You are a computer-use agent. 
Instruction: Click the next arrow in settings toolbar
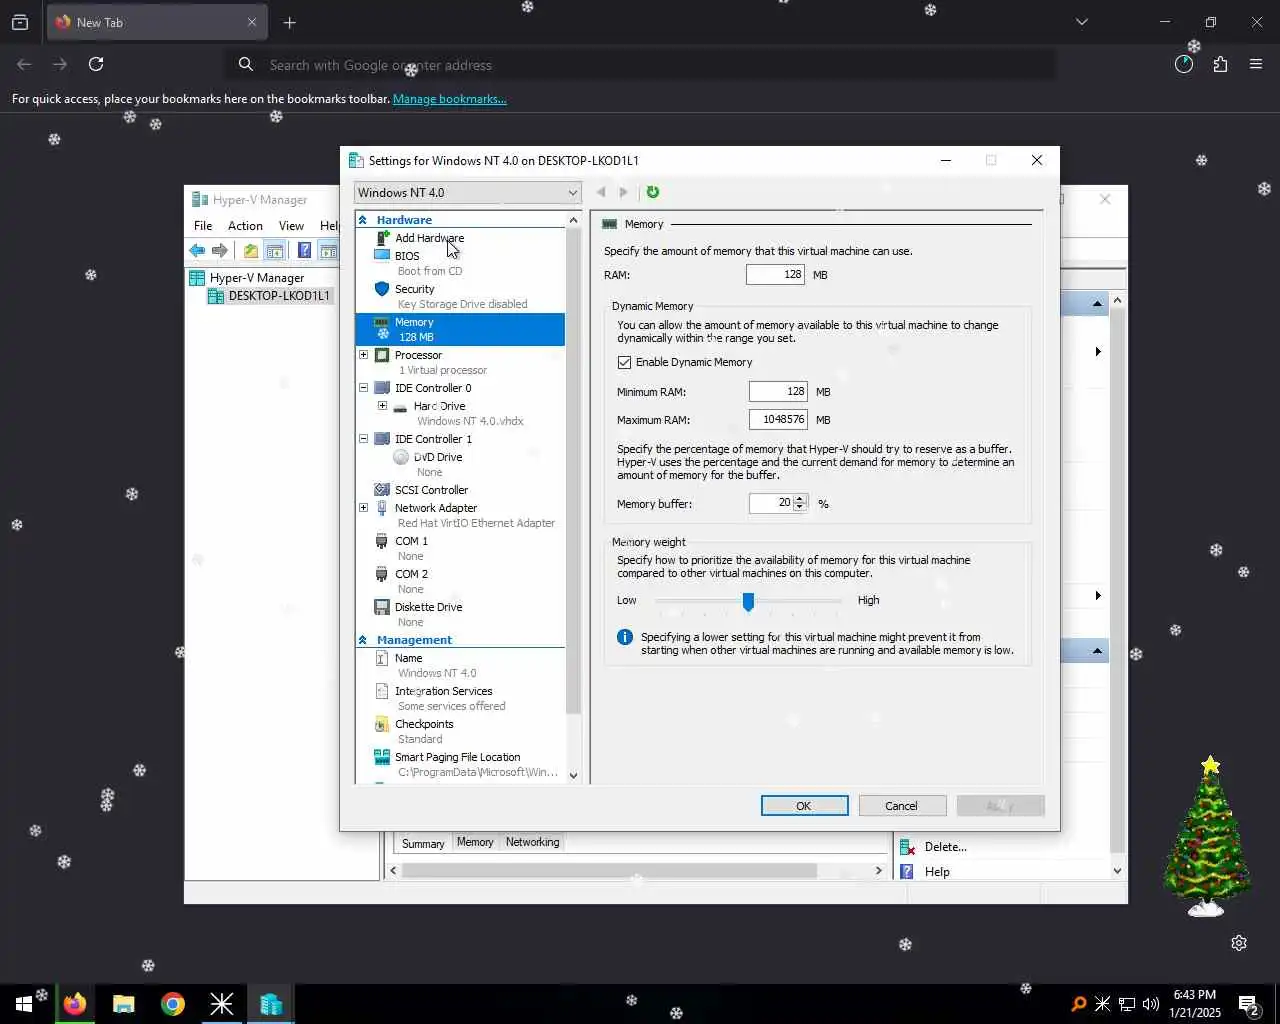point(623,192)
